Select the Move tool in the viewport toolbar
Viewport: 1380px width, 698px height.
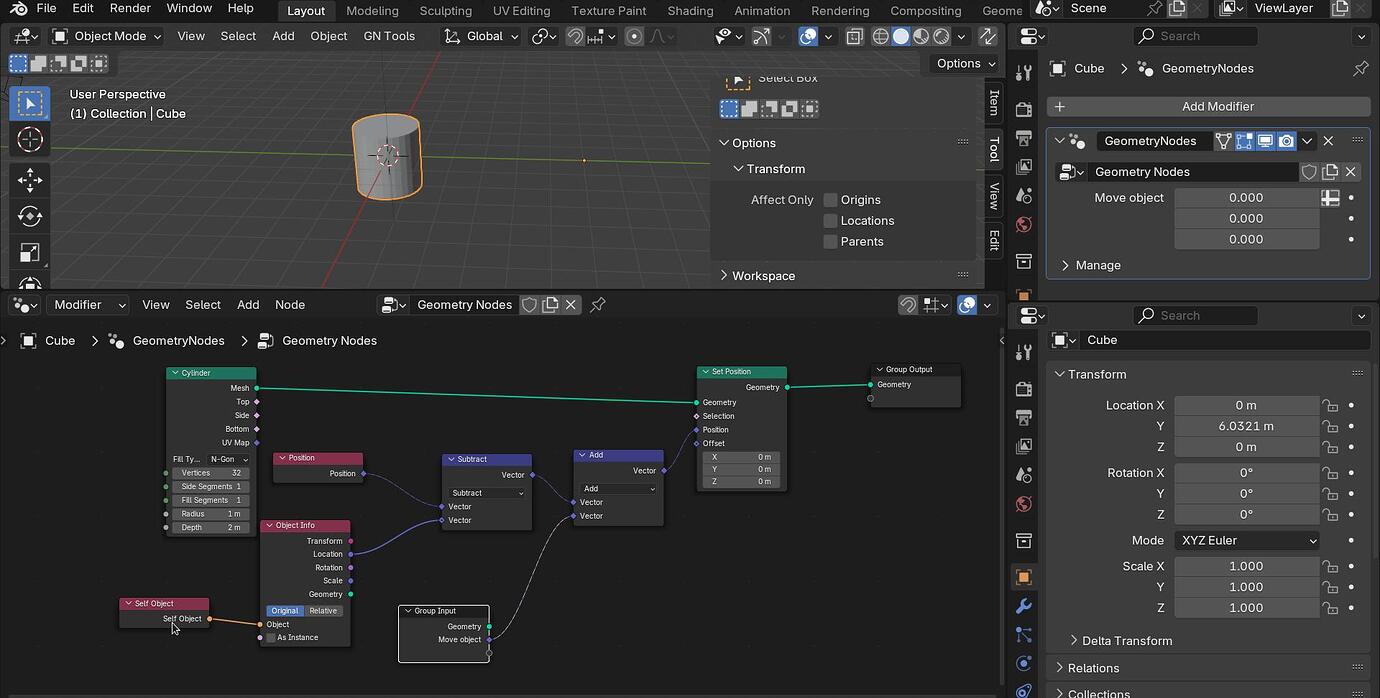point(29,180)
